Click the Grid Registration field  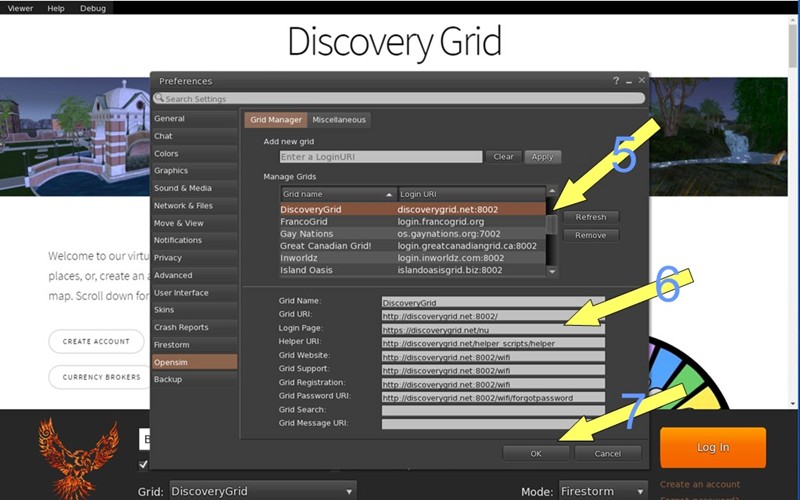pos(493,384)
